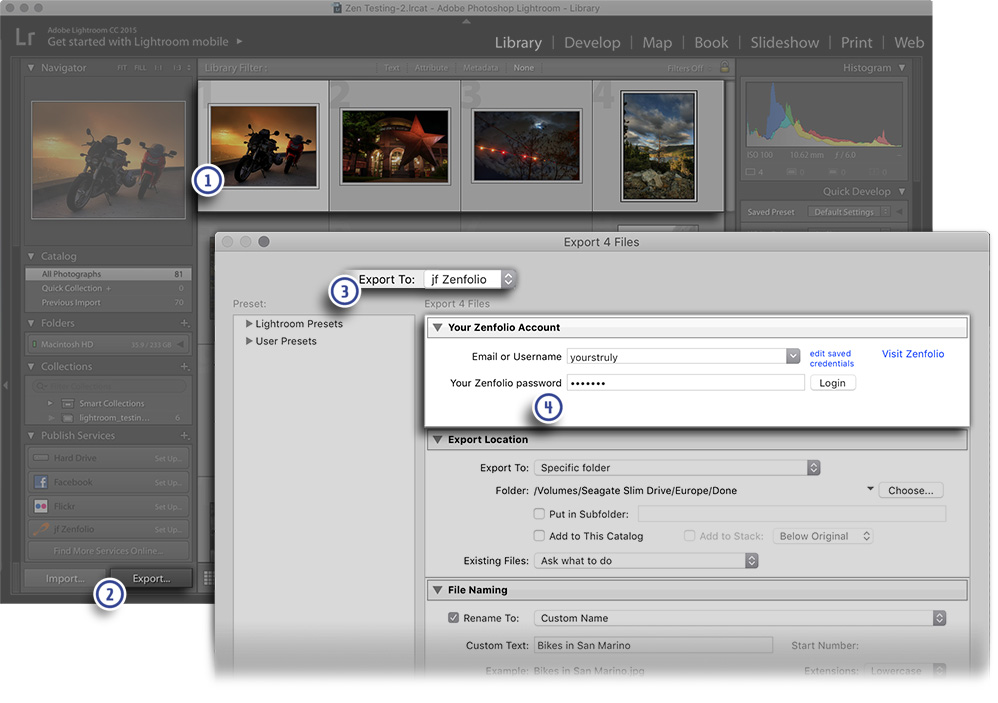Click the Export... button in Lightroom

click(x=151, y=578)
